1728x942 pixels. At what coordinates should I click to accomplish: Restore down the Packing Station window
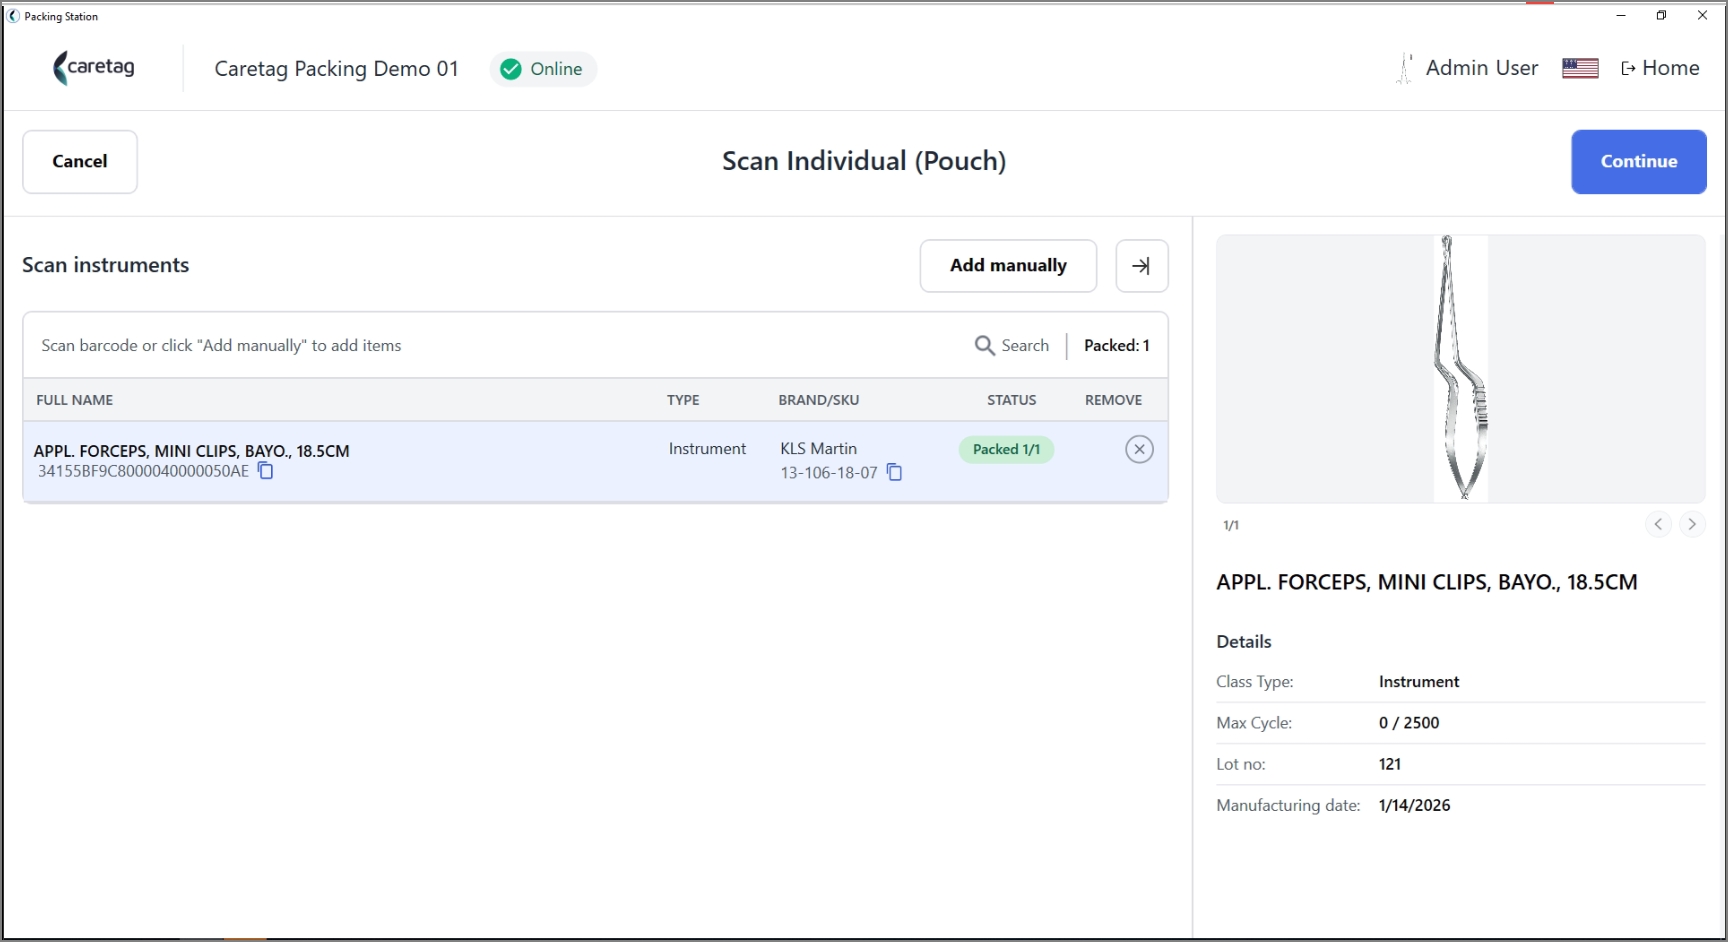pos(1661,15)
